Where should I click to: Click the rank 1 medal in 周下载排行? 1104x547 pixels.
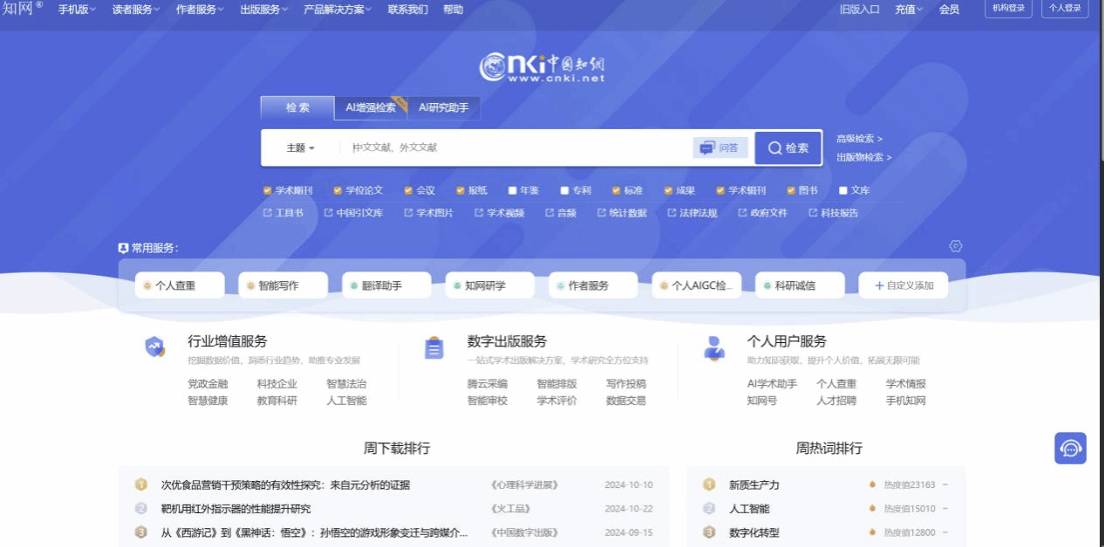pos(141,485)
